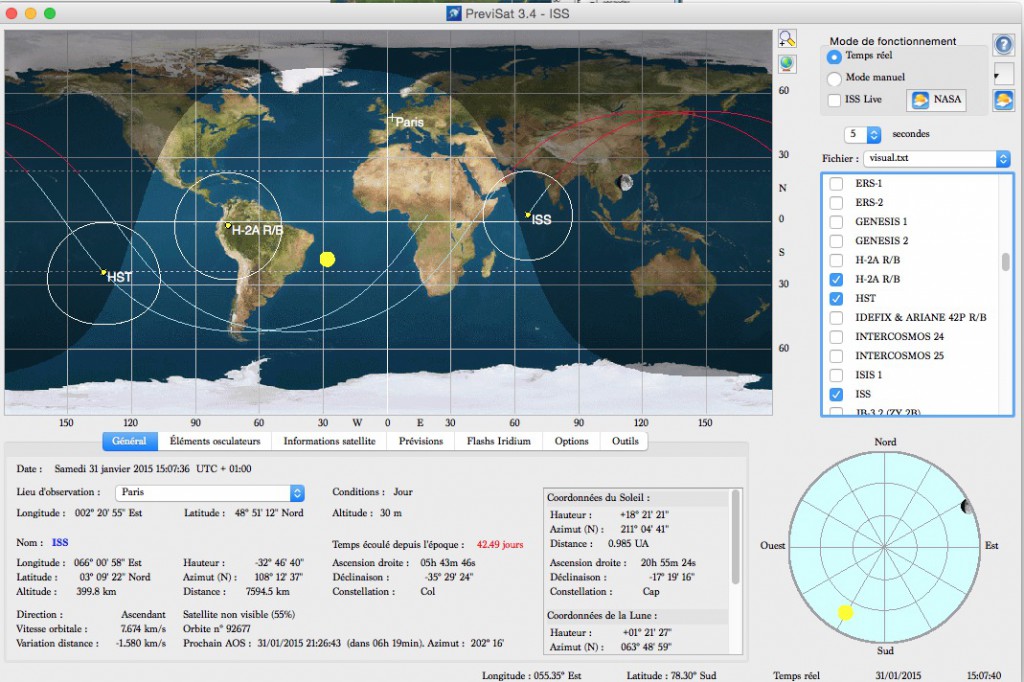
Task: Enable the ISS Live checkbox
Action: point(834,100)
